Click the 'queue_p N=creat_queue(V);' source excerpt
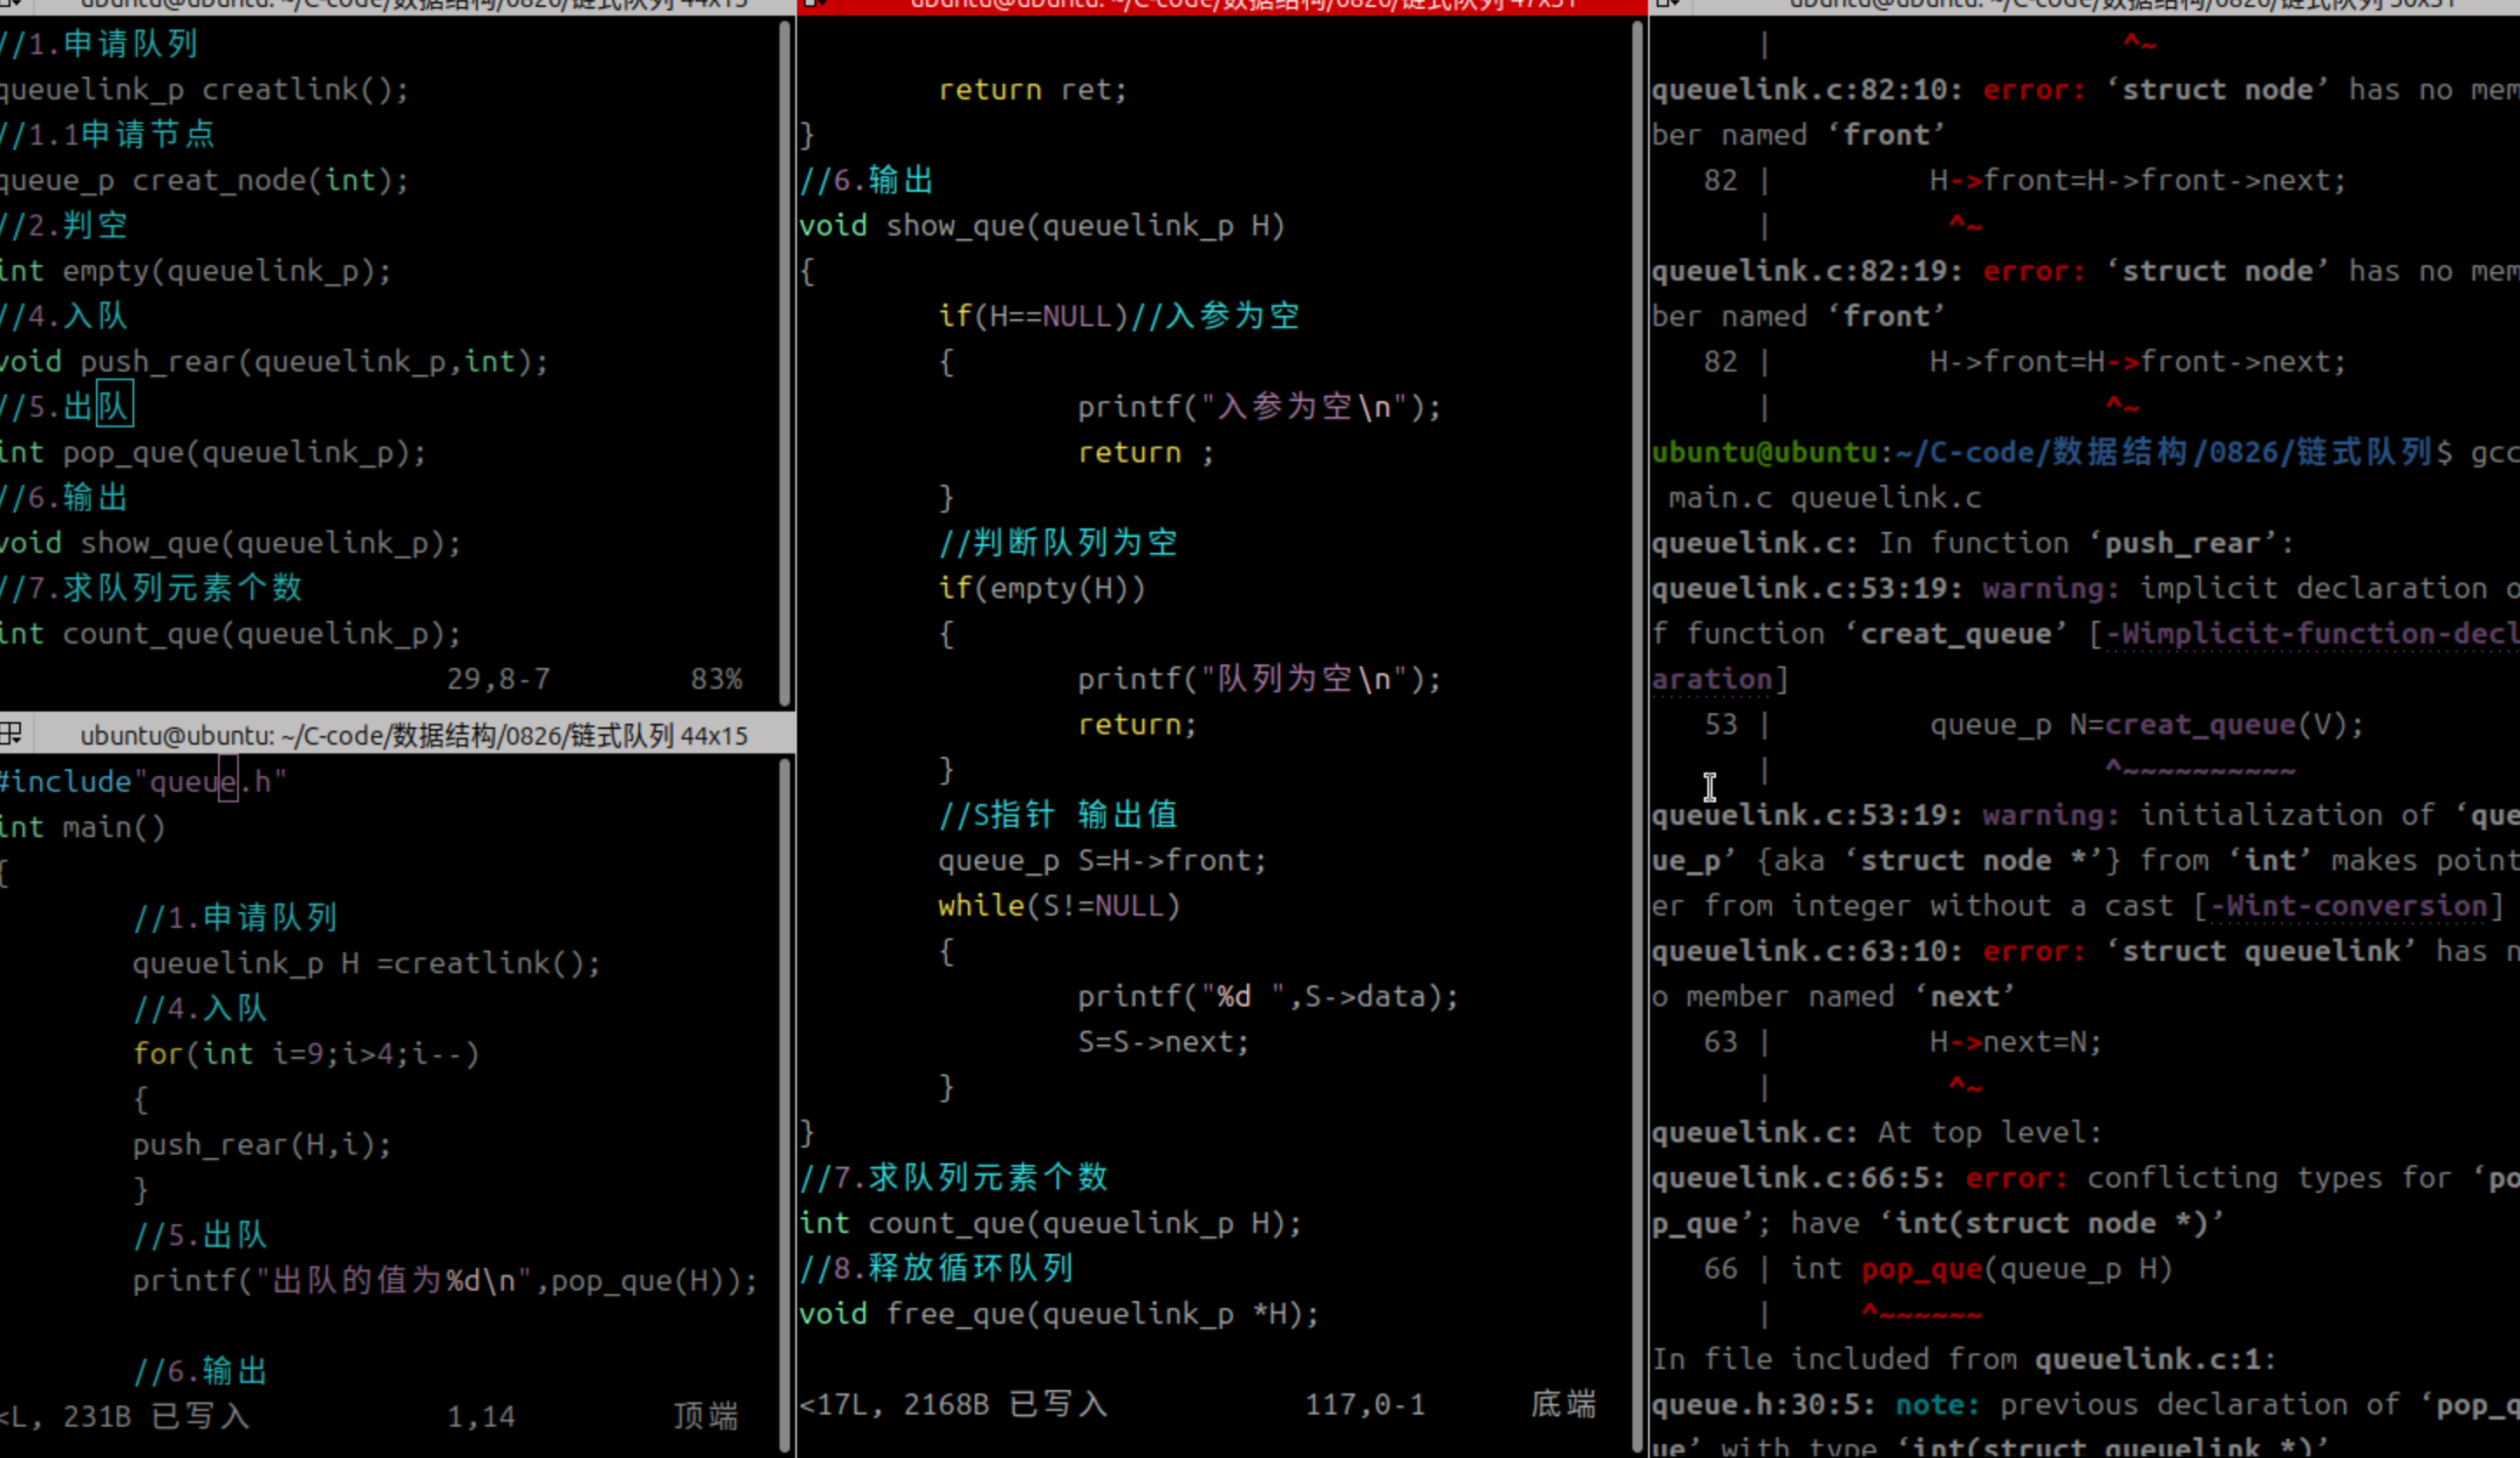The width and height of the screenshot is (2520, 1458). (2146, 725)
